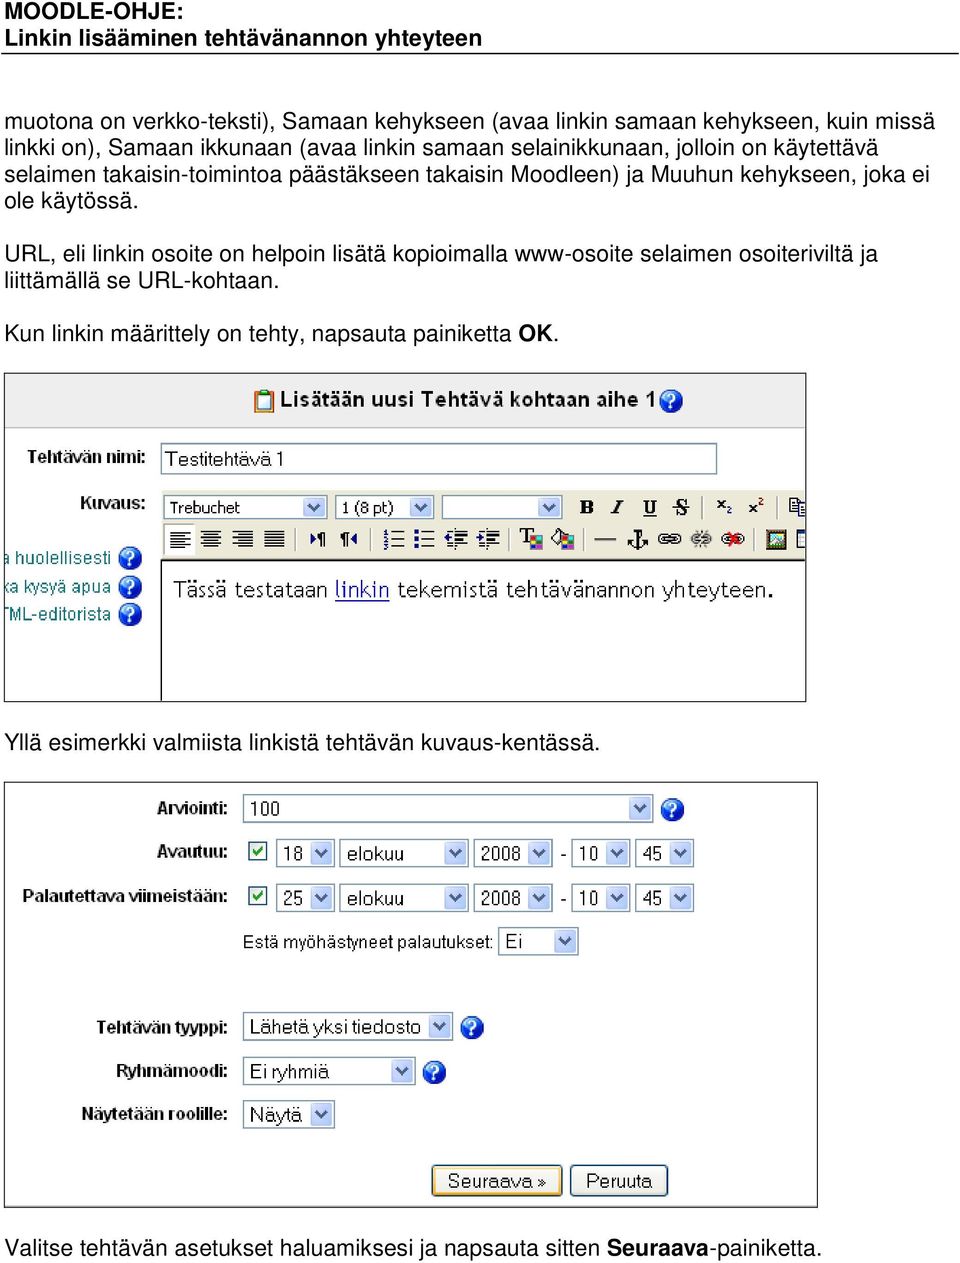Image resolution: width=960 pixels, height=1263 pixels.
Task: Decrease the text indent
Action: [456, 539]
